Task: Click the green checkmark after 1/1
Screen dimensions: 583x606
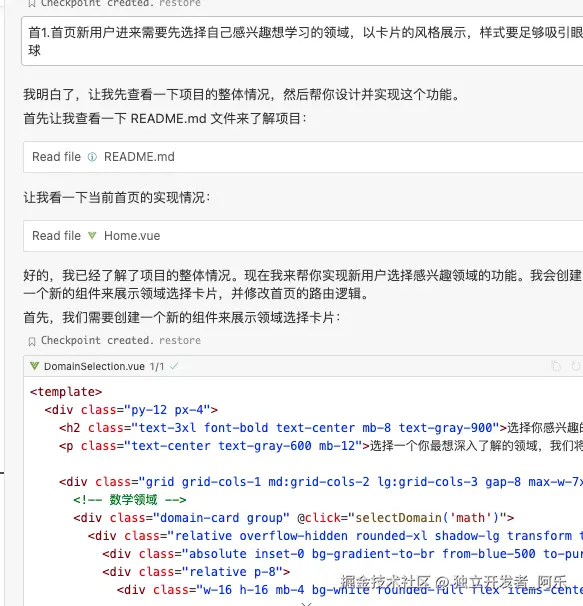Action: (174, 366)
